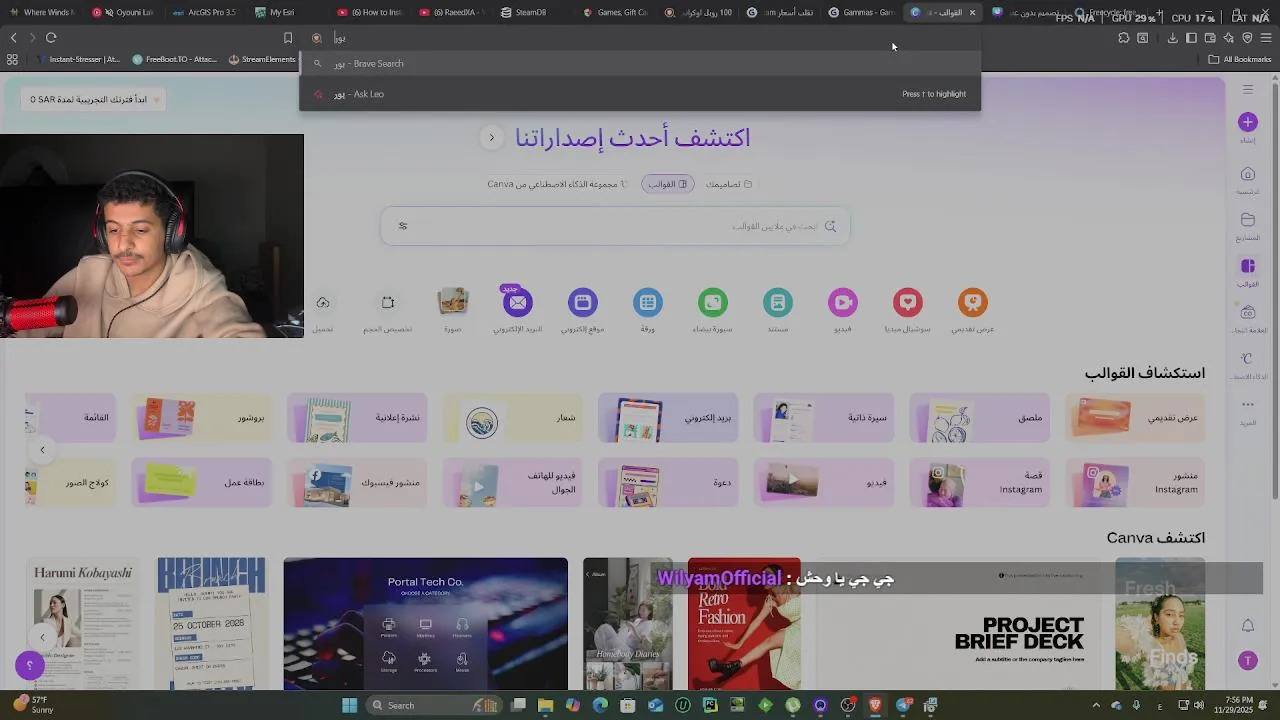Screen dimensions: 1280x720
Task: Click the Canva templates search field
Action: pyautogui.click(x=615, y=226)
